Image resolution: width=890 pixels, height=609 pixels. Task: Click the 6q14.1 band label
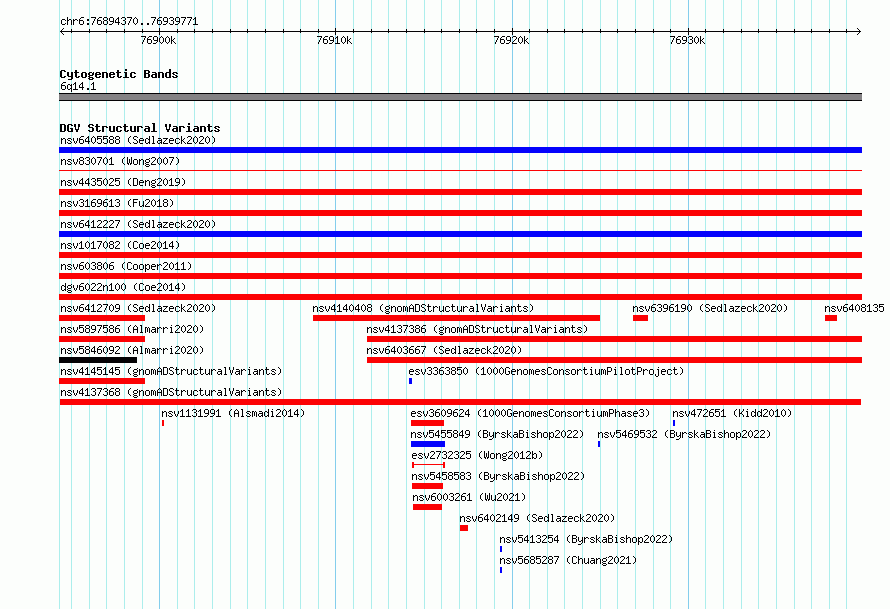click(78, 86)
